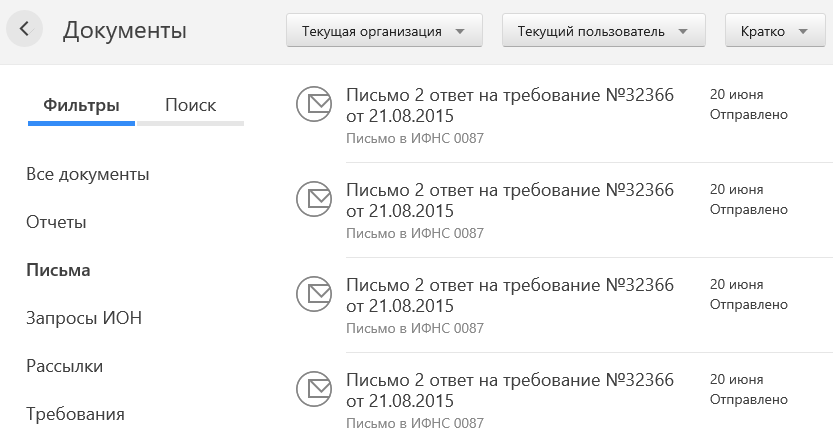Show the Запросы ИОН filter
Viewport: 833px width, 442px height.
point(84,318)
